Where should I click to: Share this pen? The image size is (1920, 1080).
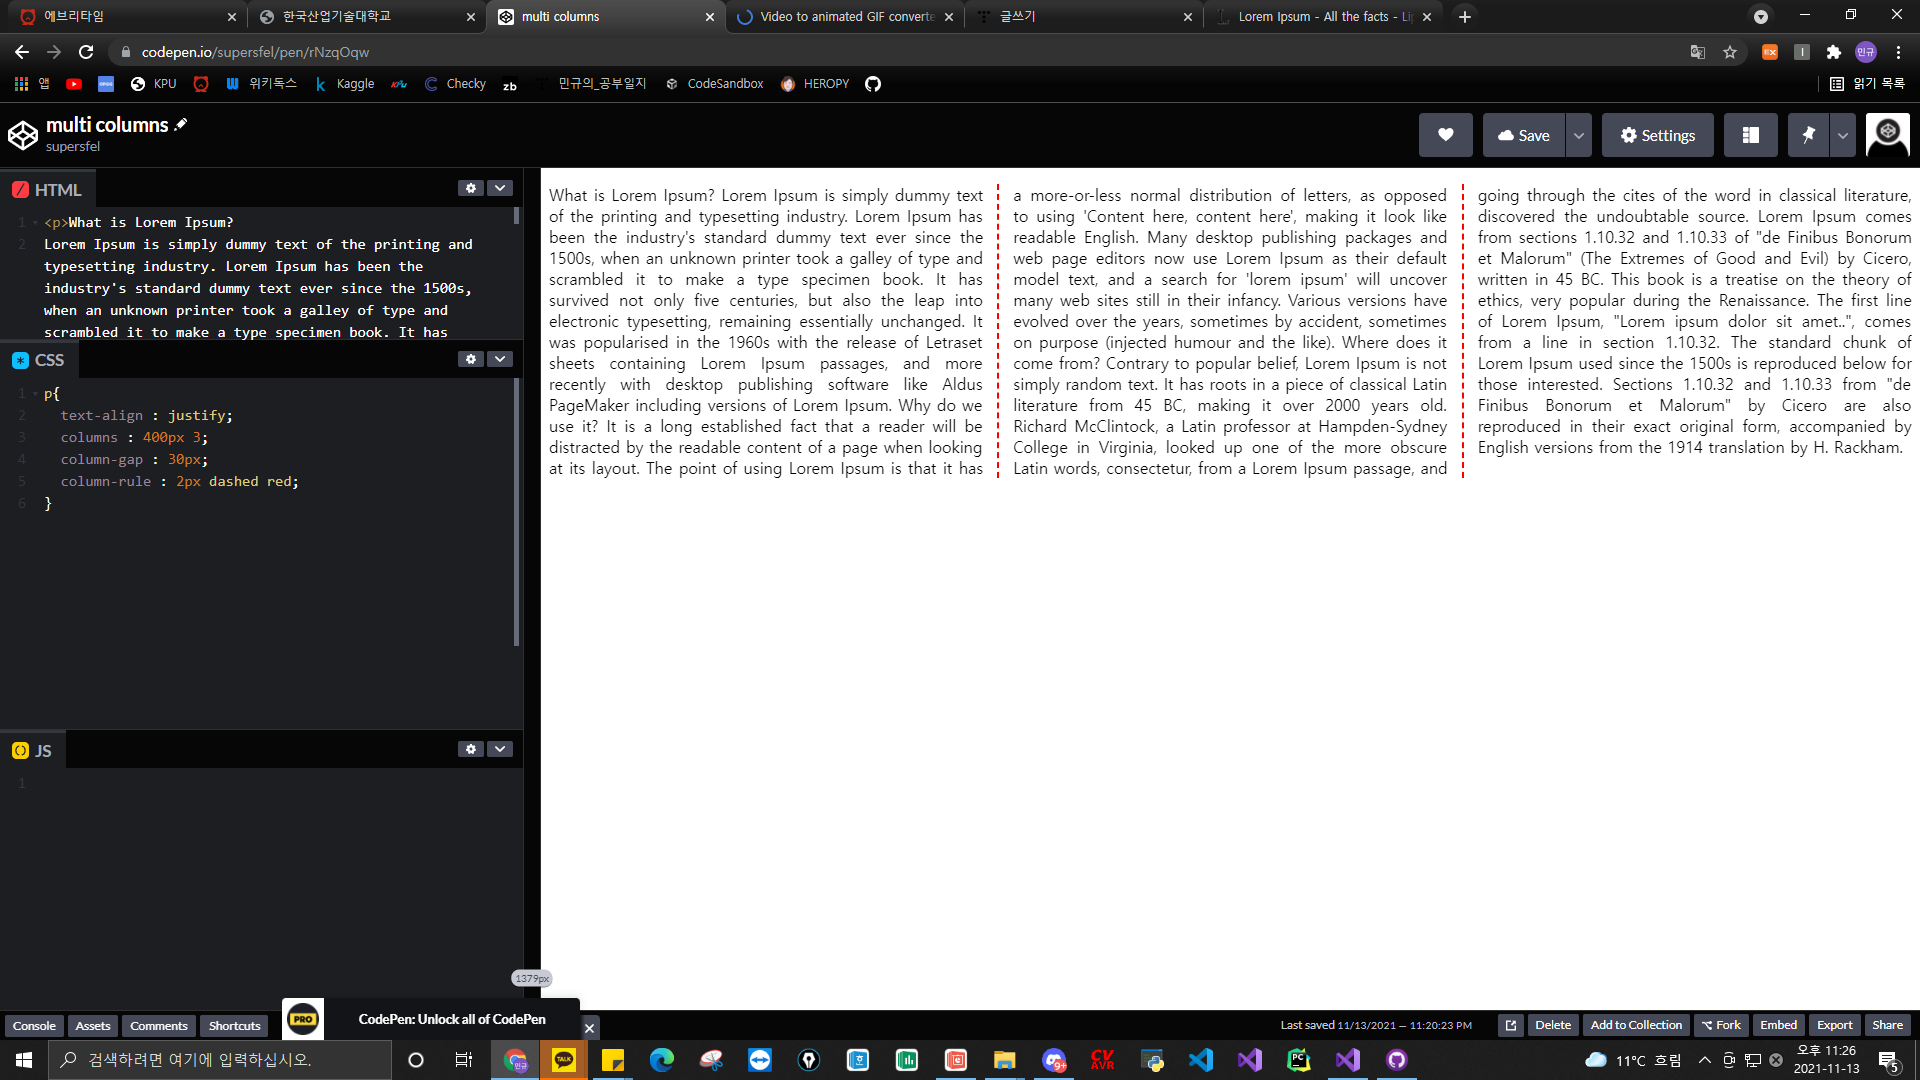tap(1888, 1025)
